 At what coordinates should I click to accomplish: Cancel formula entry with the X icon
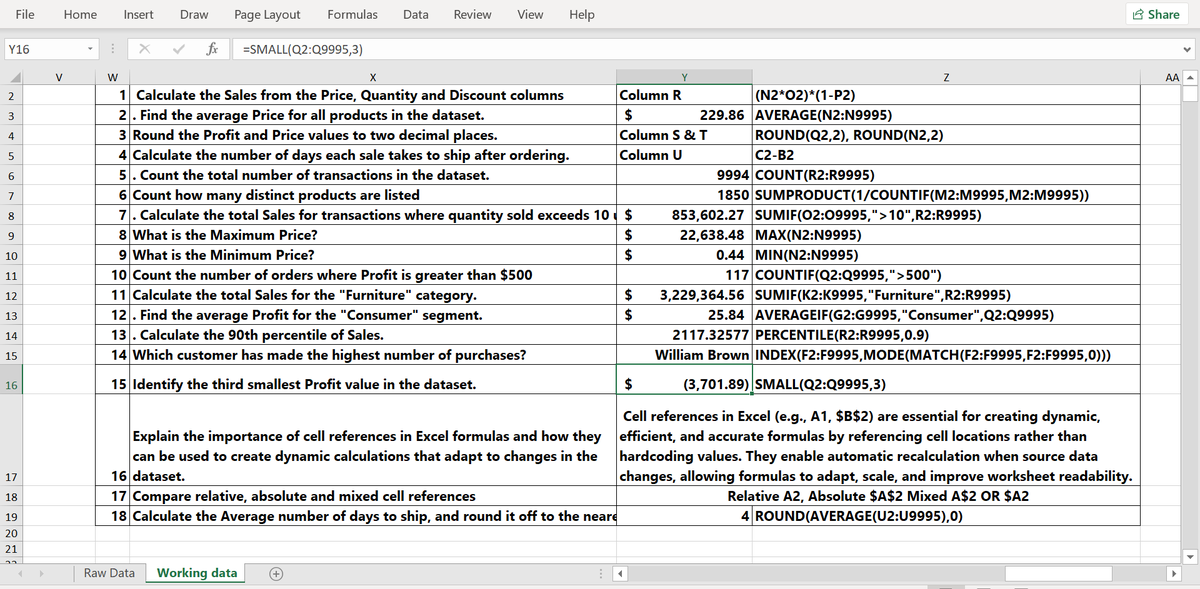click(143, 49)
